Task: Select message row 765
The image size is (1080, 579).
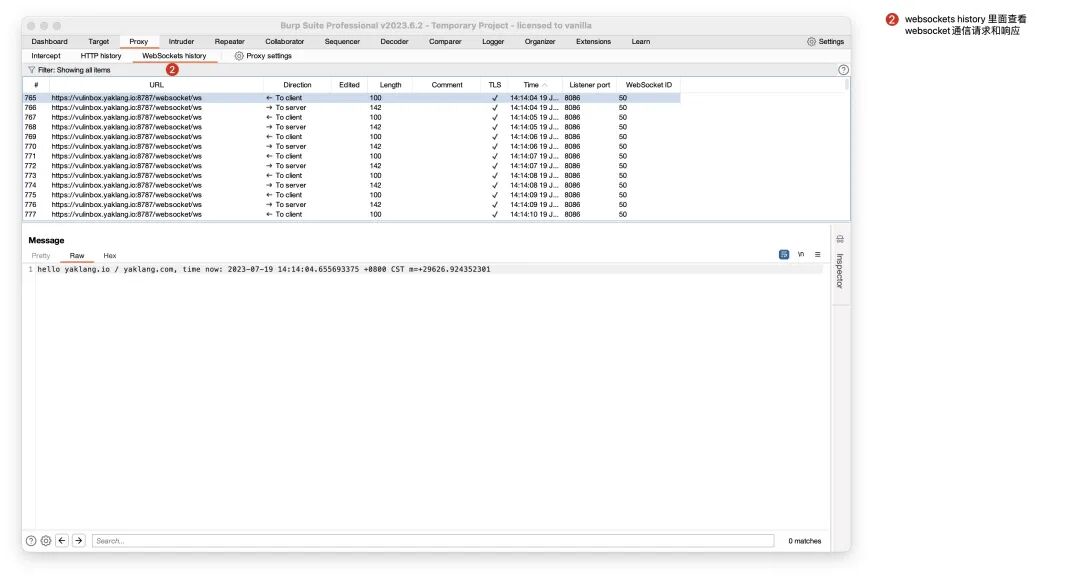Action: (x=351, y=98)
